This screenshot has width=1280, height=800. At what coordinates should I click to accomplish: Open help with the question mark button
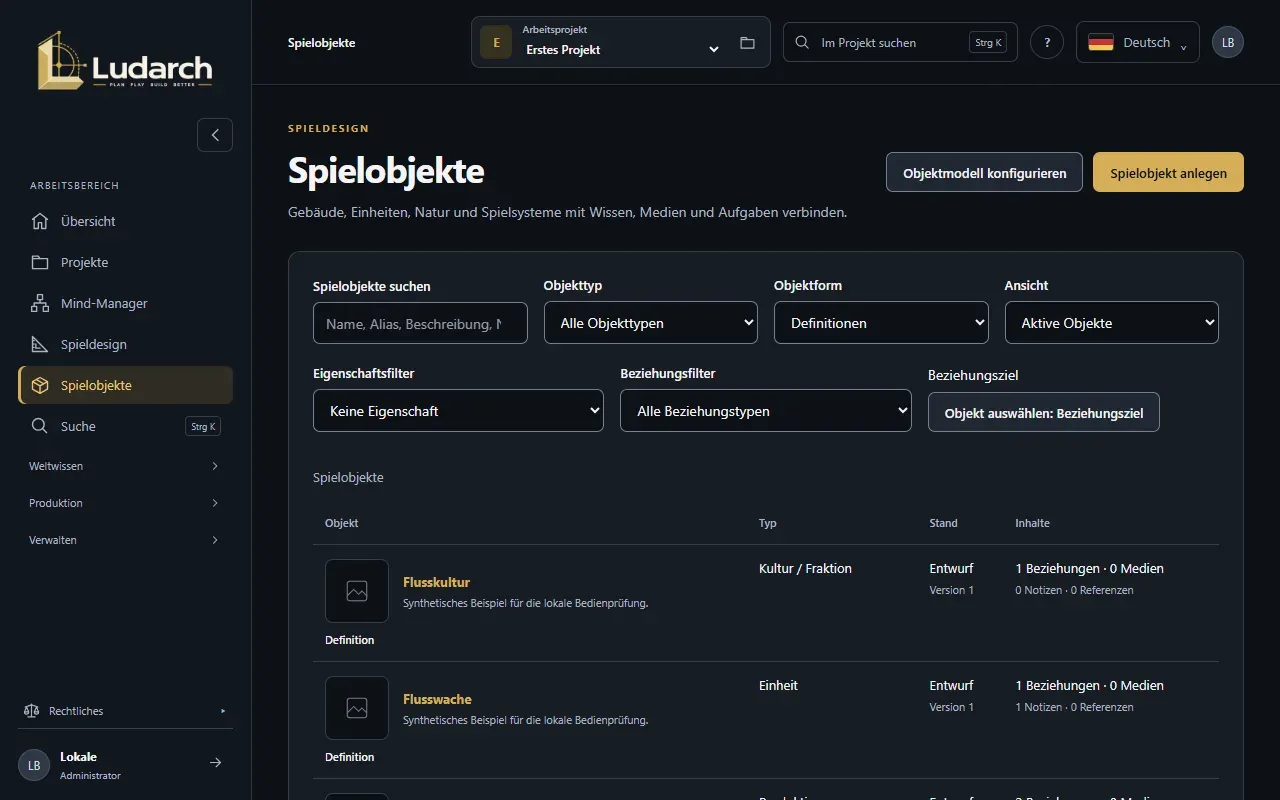[x=1047, y=42]
